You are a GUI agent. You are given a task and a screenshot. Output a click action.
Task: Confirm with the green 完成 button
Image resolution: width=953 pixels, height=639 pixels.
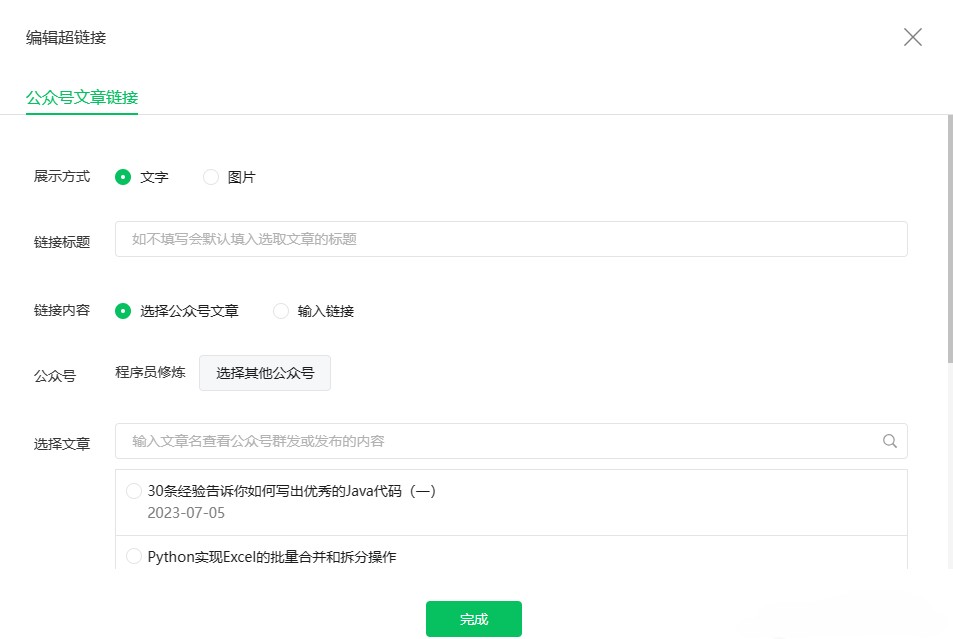473,619
